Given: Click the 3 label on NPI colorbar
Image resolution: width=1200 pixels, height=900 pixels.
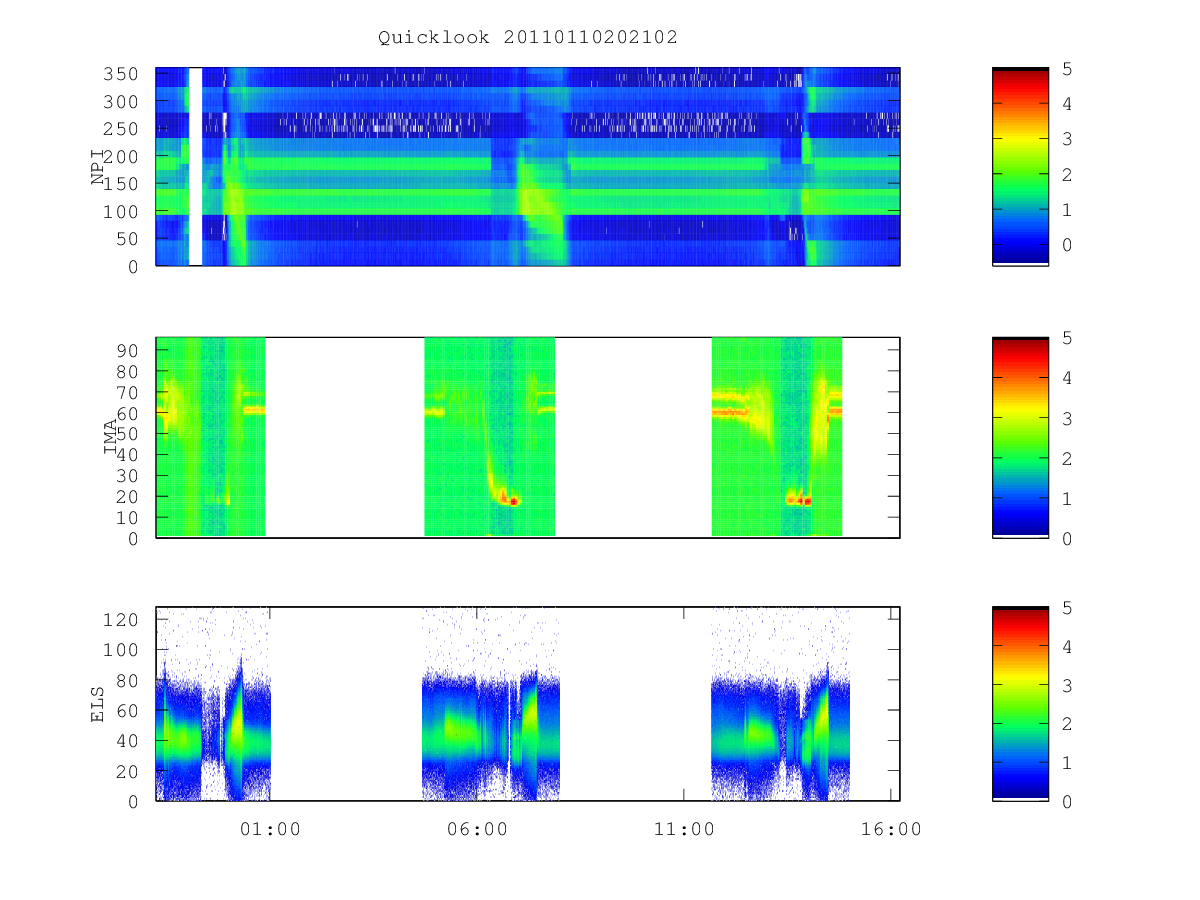Looking at the screenshot, I should pyautogui.click(x=1068, y=139).
